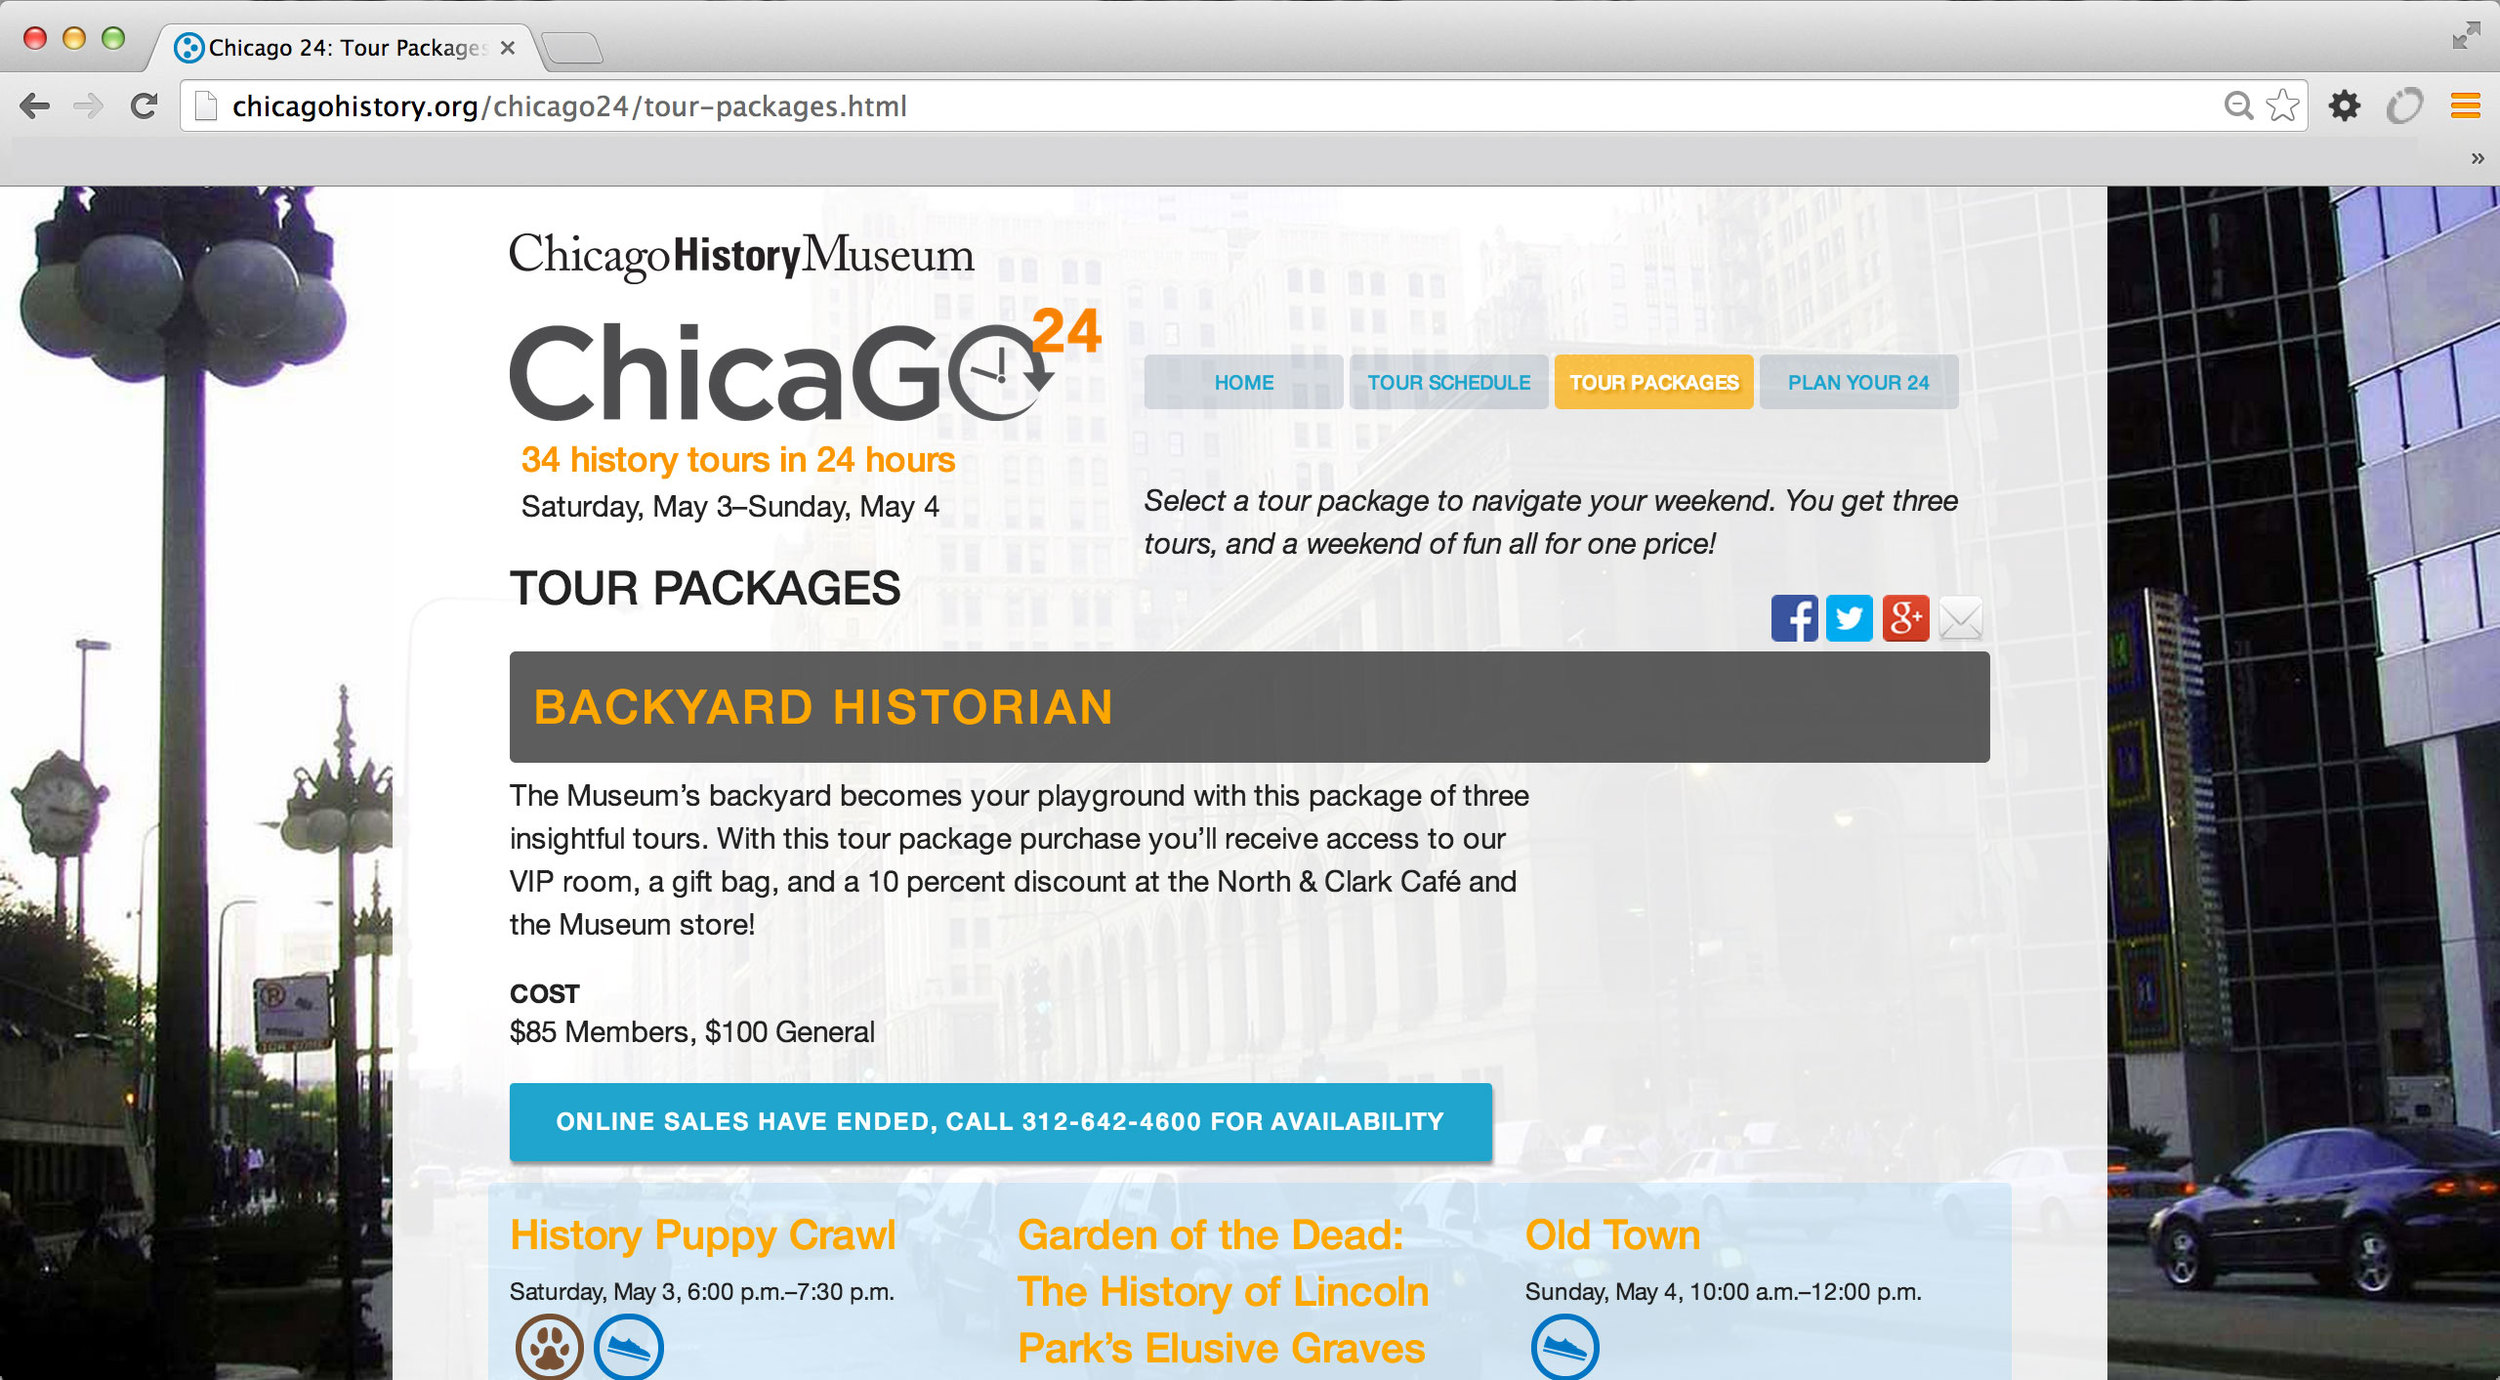Go to the HOME nav tab
Viewport: 2500px width, 1380px height.
[1243, 382]
